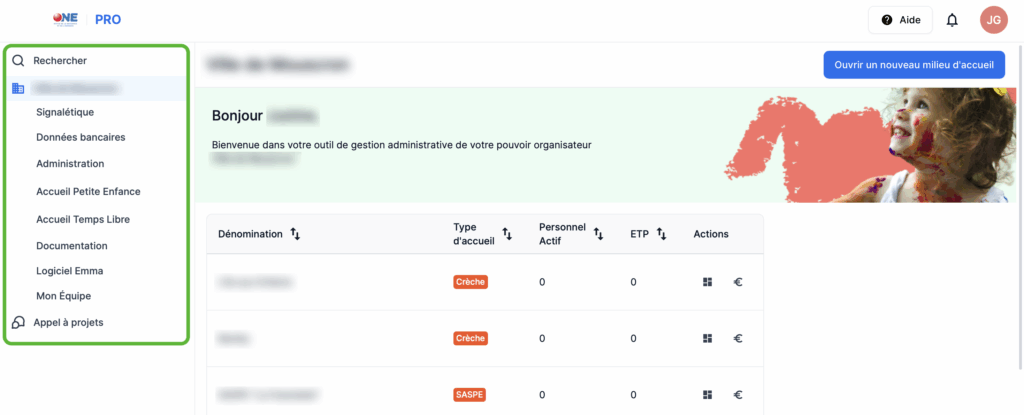
Task: Click Ouvrir un nouveau milieu d'accueil button
Action: click(x=914, y=65)
